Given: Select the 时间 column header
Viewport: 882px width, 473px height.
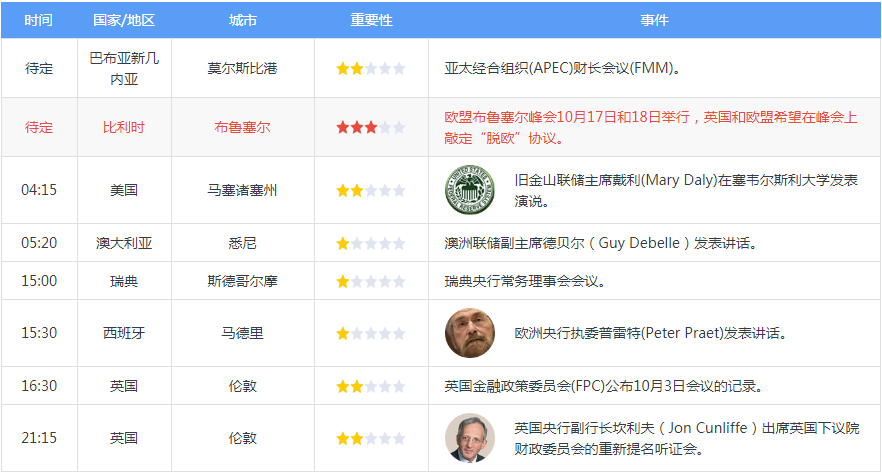Looking at the screenshot, I should coord(39,20).
